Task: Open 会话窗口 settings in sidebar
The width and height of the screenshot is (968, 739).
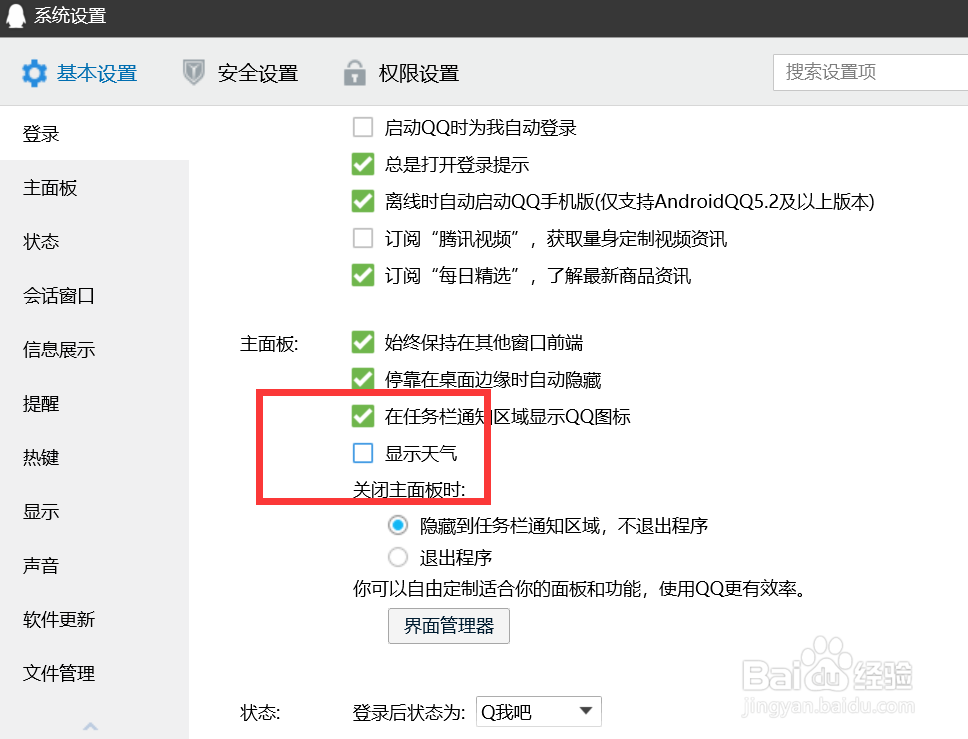Action: point(59,295)
